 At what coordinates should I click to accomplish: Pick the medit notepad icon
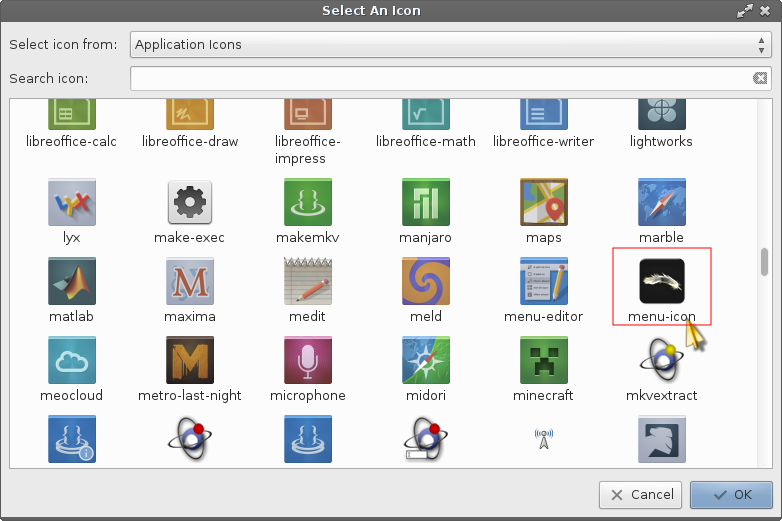coord(308,281)
